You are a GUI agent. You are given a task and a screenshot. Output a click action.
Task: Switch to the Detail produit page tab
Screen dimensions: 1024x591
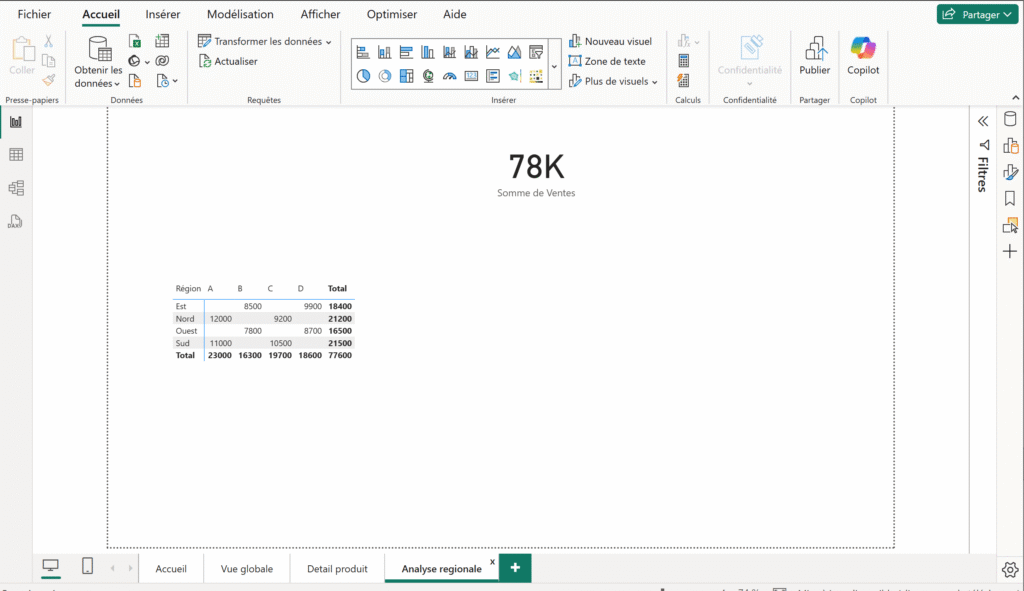click(x=337, y=567)
